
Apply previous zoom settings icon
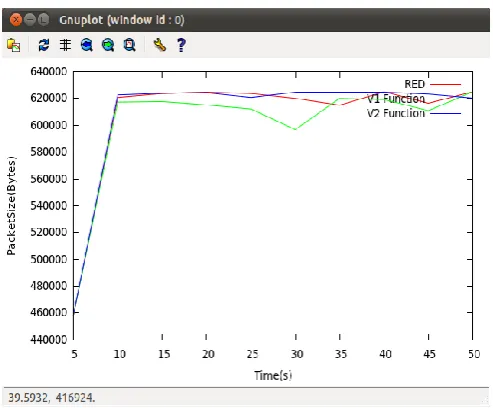point(87,45)
